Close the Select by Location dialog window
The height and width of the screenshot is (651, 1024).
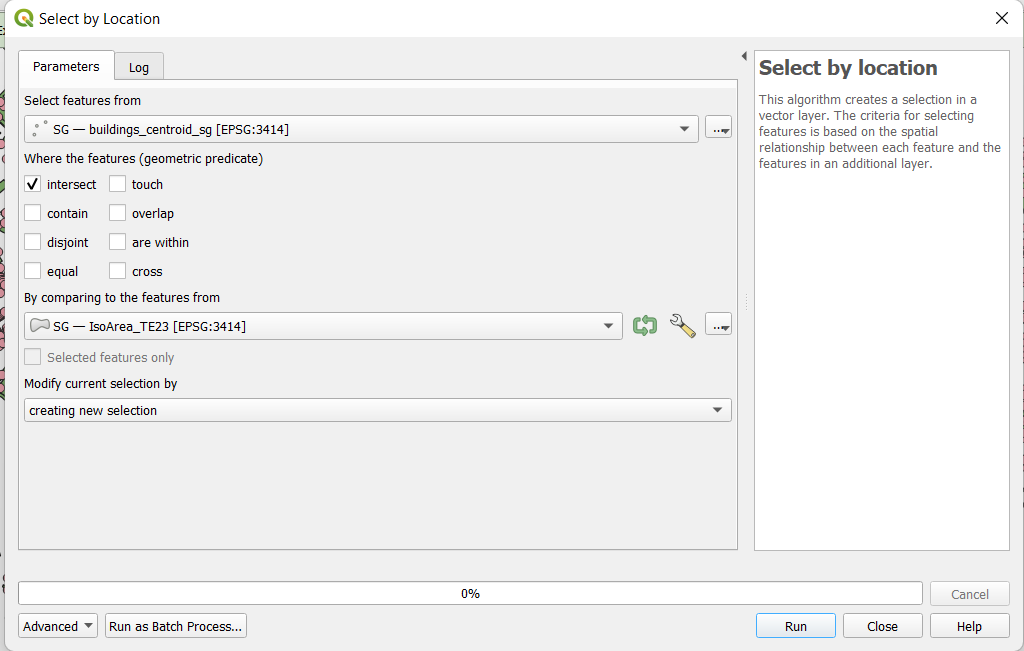point(1001,18)
